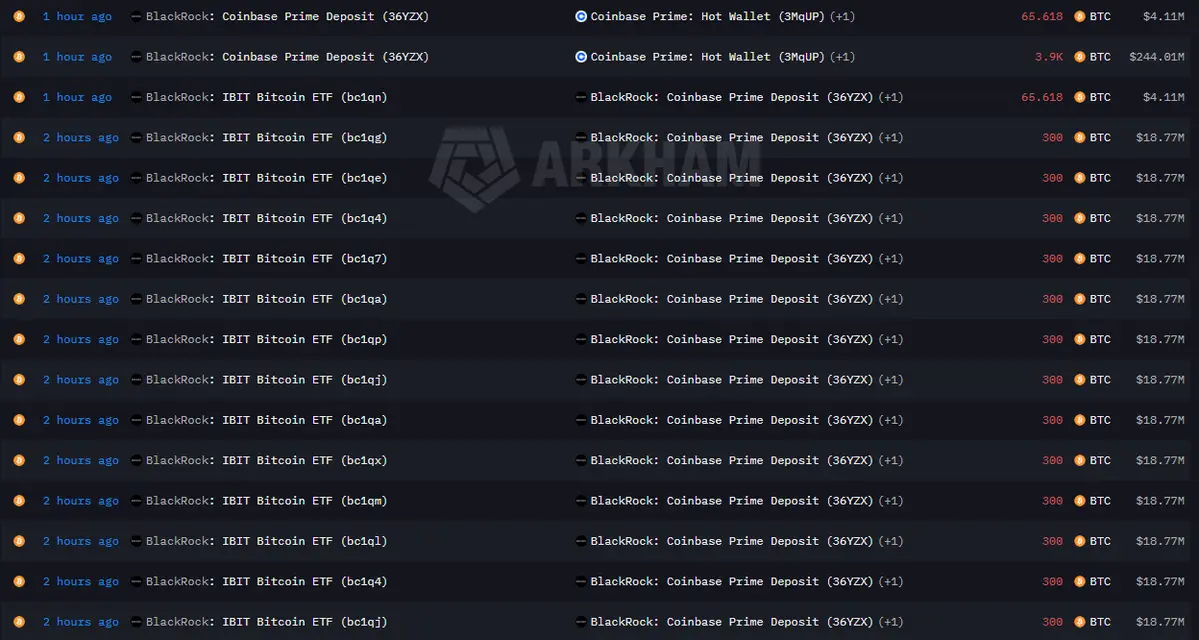The height and width of the screenshot is (640, 1199).
Task: Click the orange BTC token icon next to 3.9K
Action: pyautogui.click(x=1080, y=57)
